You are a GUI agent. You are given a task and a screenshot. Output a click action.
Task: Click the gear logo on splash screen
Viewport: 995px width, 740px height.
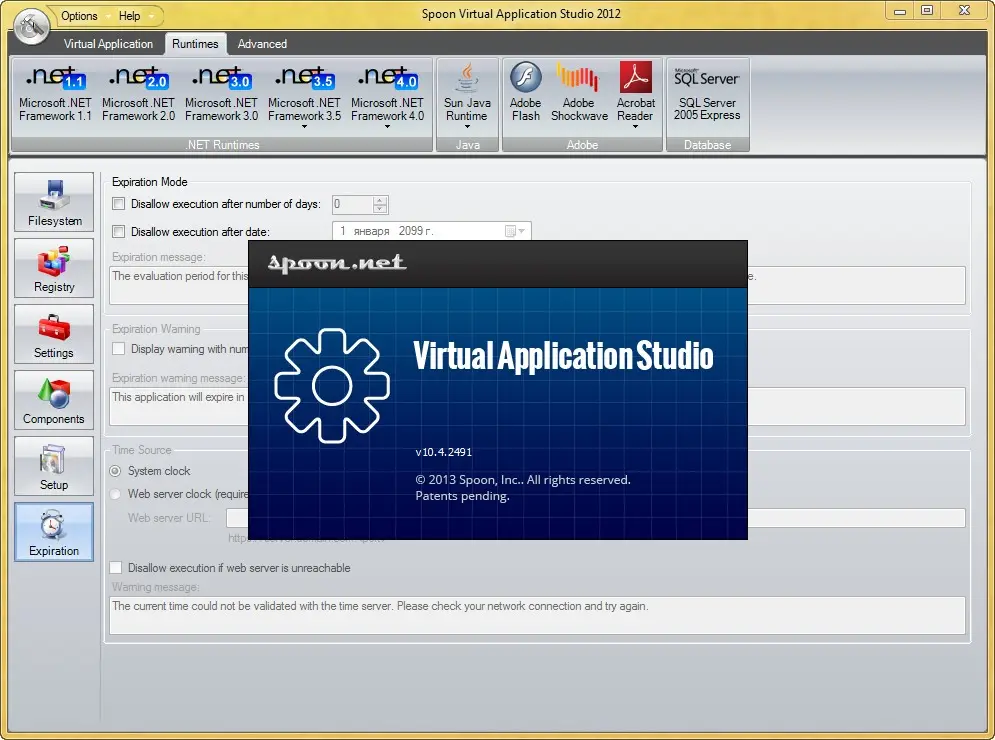coord(332,385)
